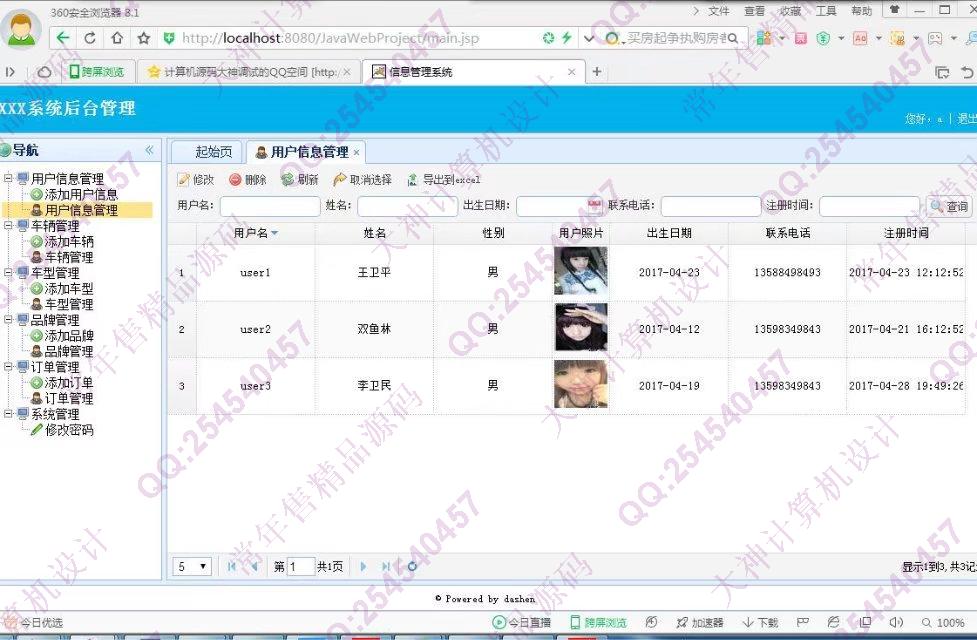Sort by 用户名 column header
Viewport: 977px width, 640px height.
click(255, 233)
